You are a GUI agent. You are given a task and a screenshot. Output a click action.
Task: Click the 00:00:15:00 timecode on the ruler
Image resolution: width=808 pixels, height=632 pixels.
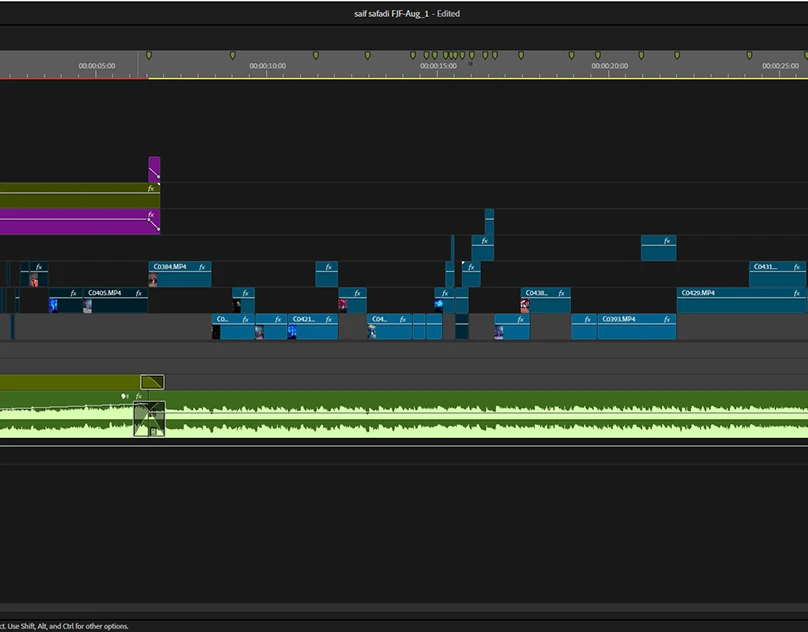pos(438,66)
